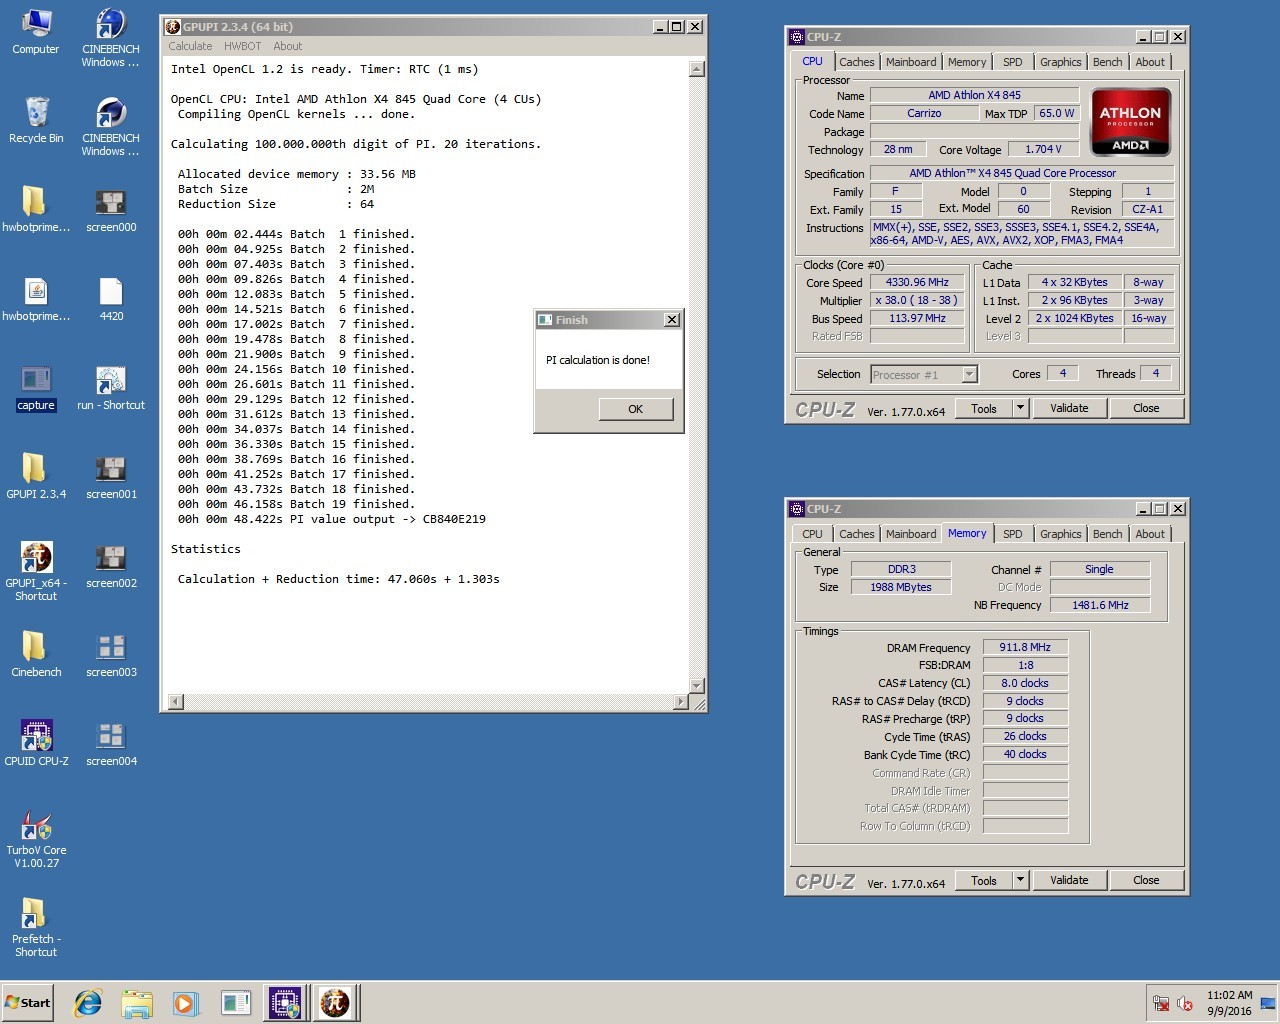Open Bench tab in top CPU-Z window
Viewport: 1280px width, 1024px height.
point(1107,62)
